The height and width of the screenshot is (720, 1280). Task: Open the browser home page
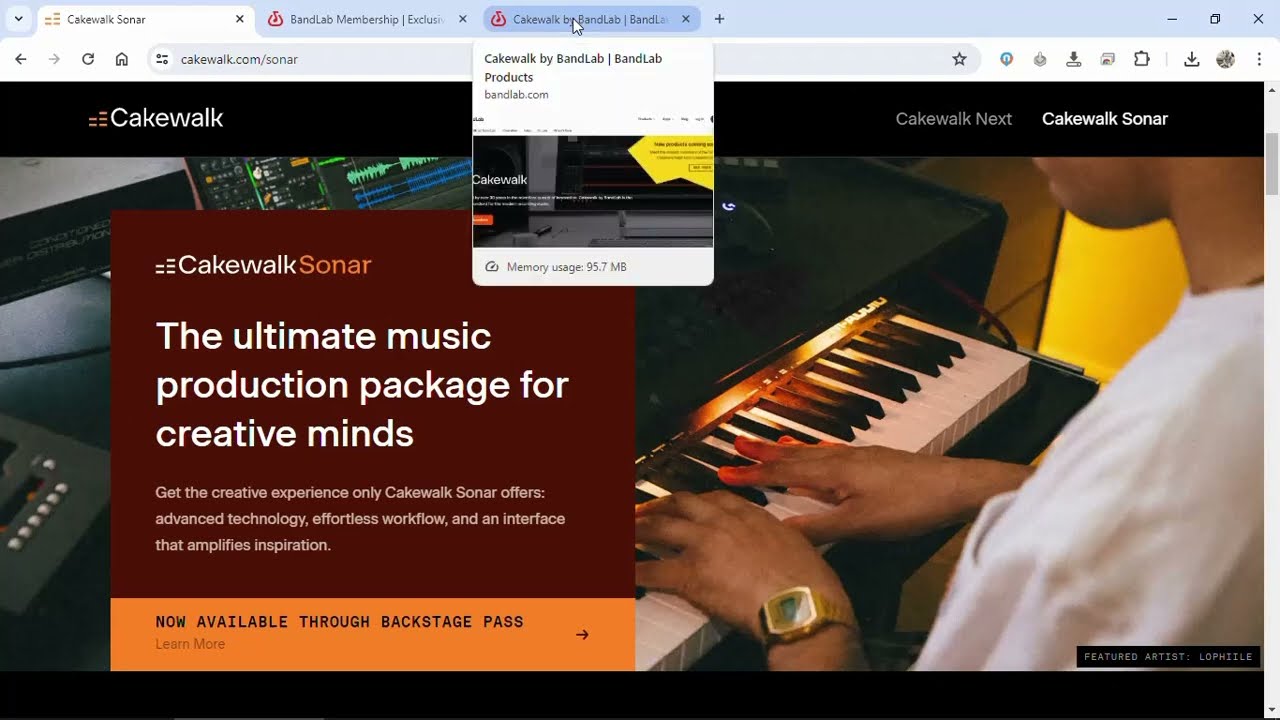pyautogui.click(x=122, y=59)
